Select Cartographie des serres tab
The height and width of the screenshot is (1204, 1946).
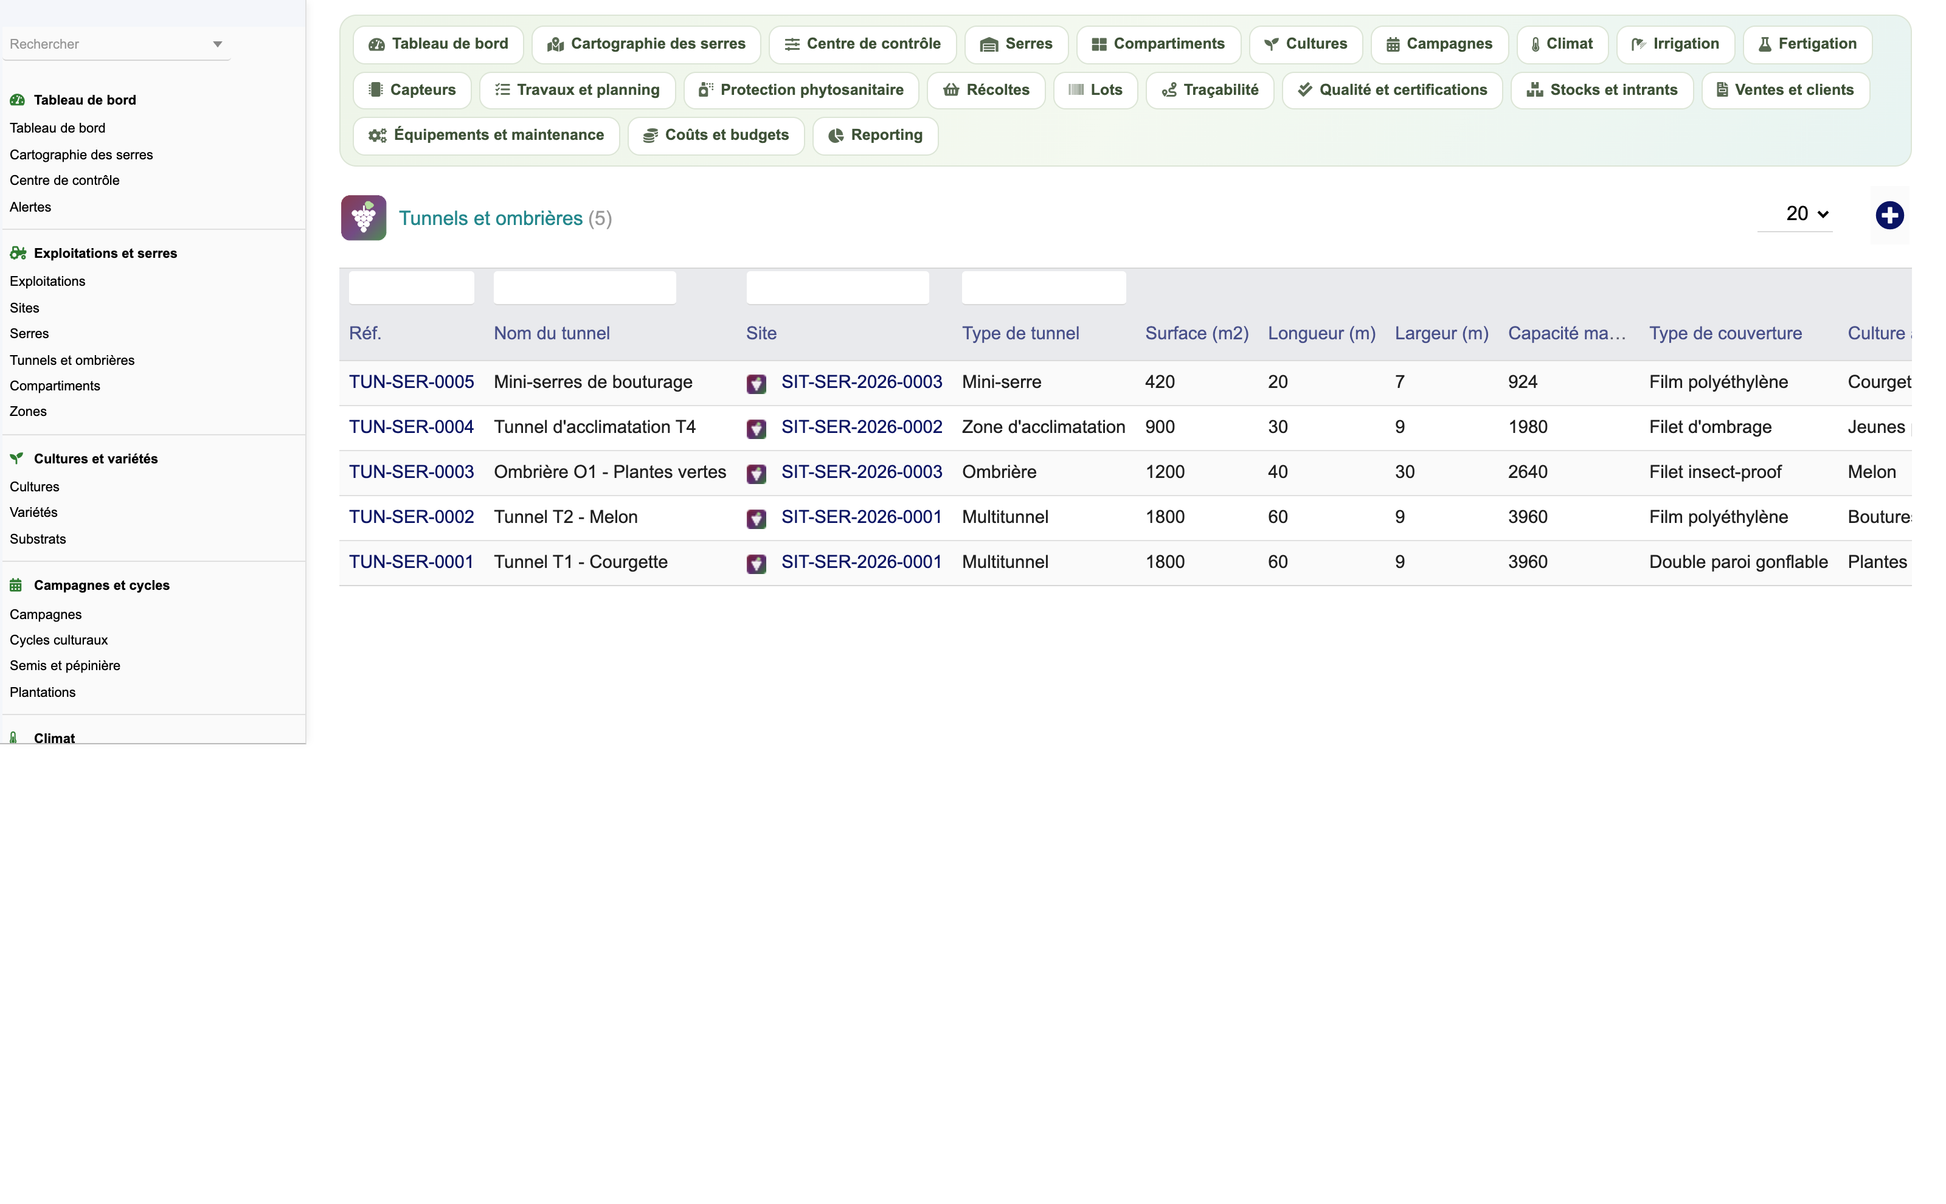646,44
